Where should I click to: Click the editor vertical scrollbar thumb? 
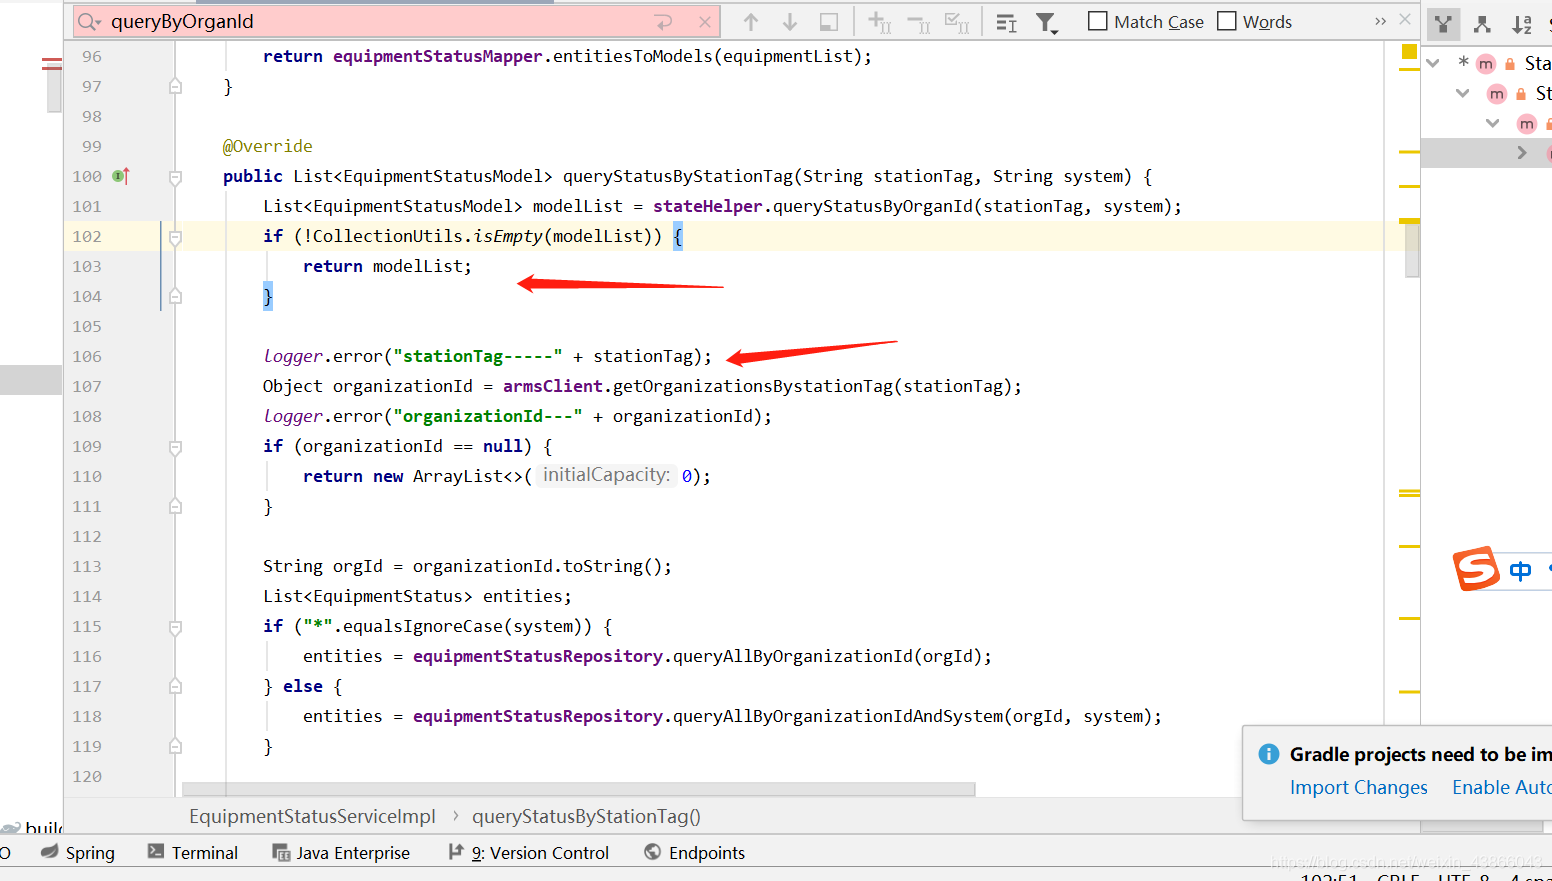[x=1412, y=250]
